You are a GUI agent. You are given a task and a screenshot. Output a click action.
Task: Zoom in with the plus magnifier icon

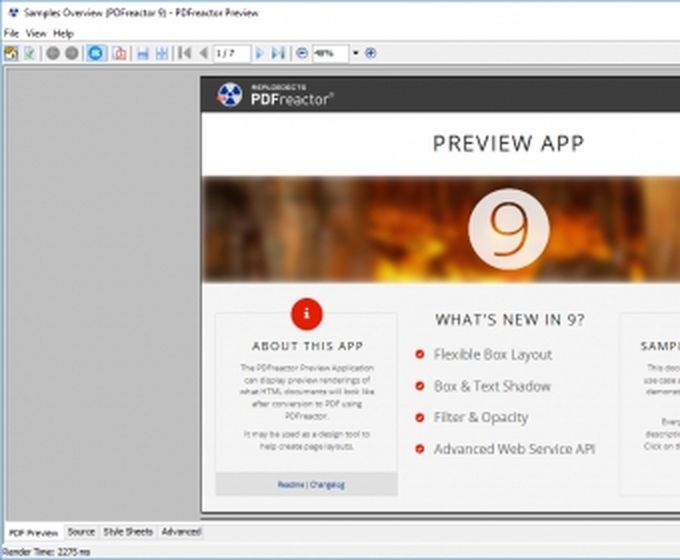370,53
